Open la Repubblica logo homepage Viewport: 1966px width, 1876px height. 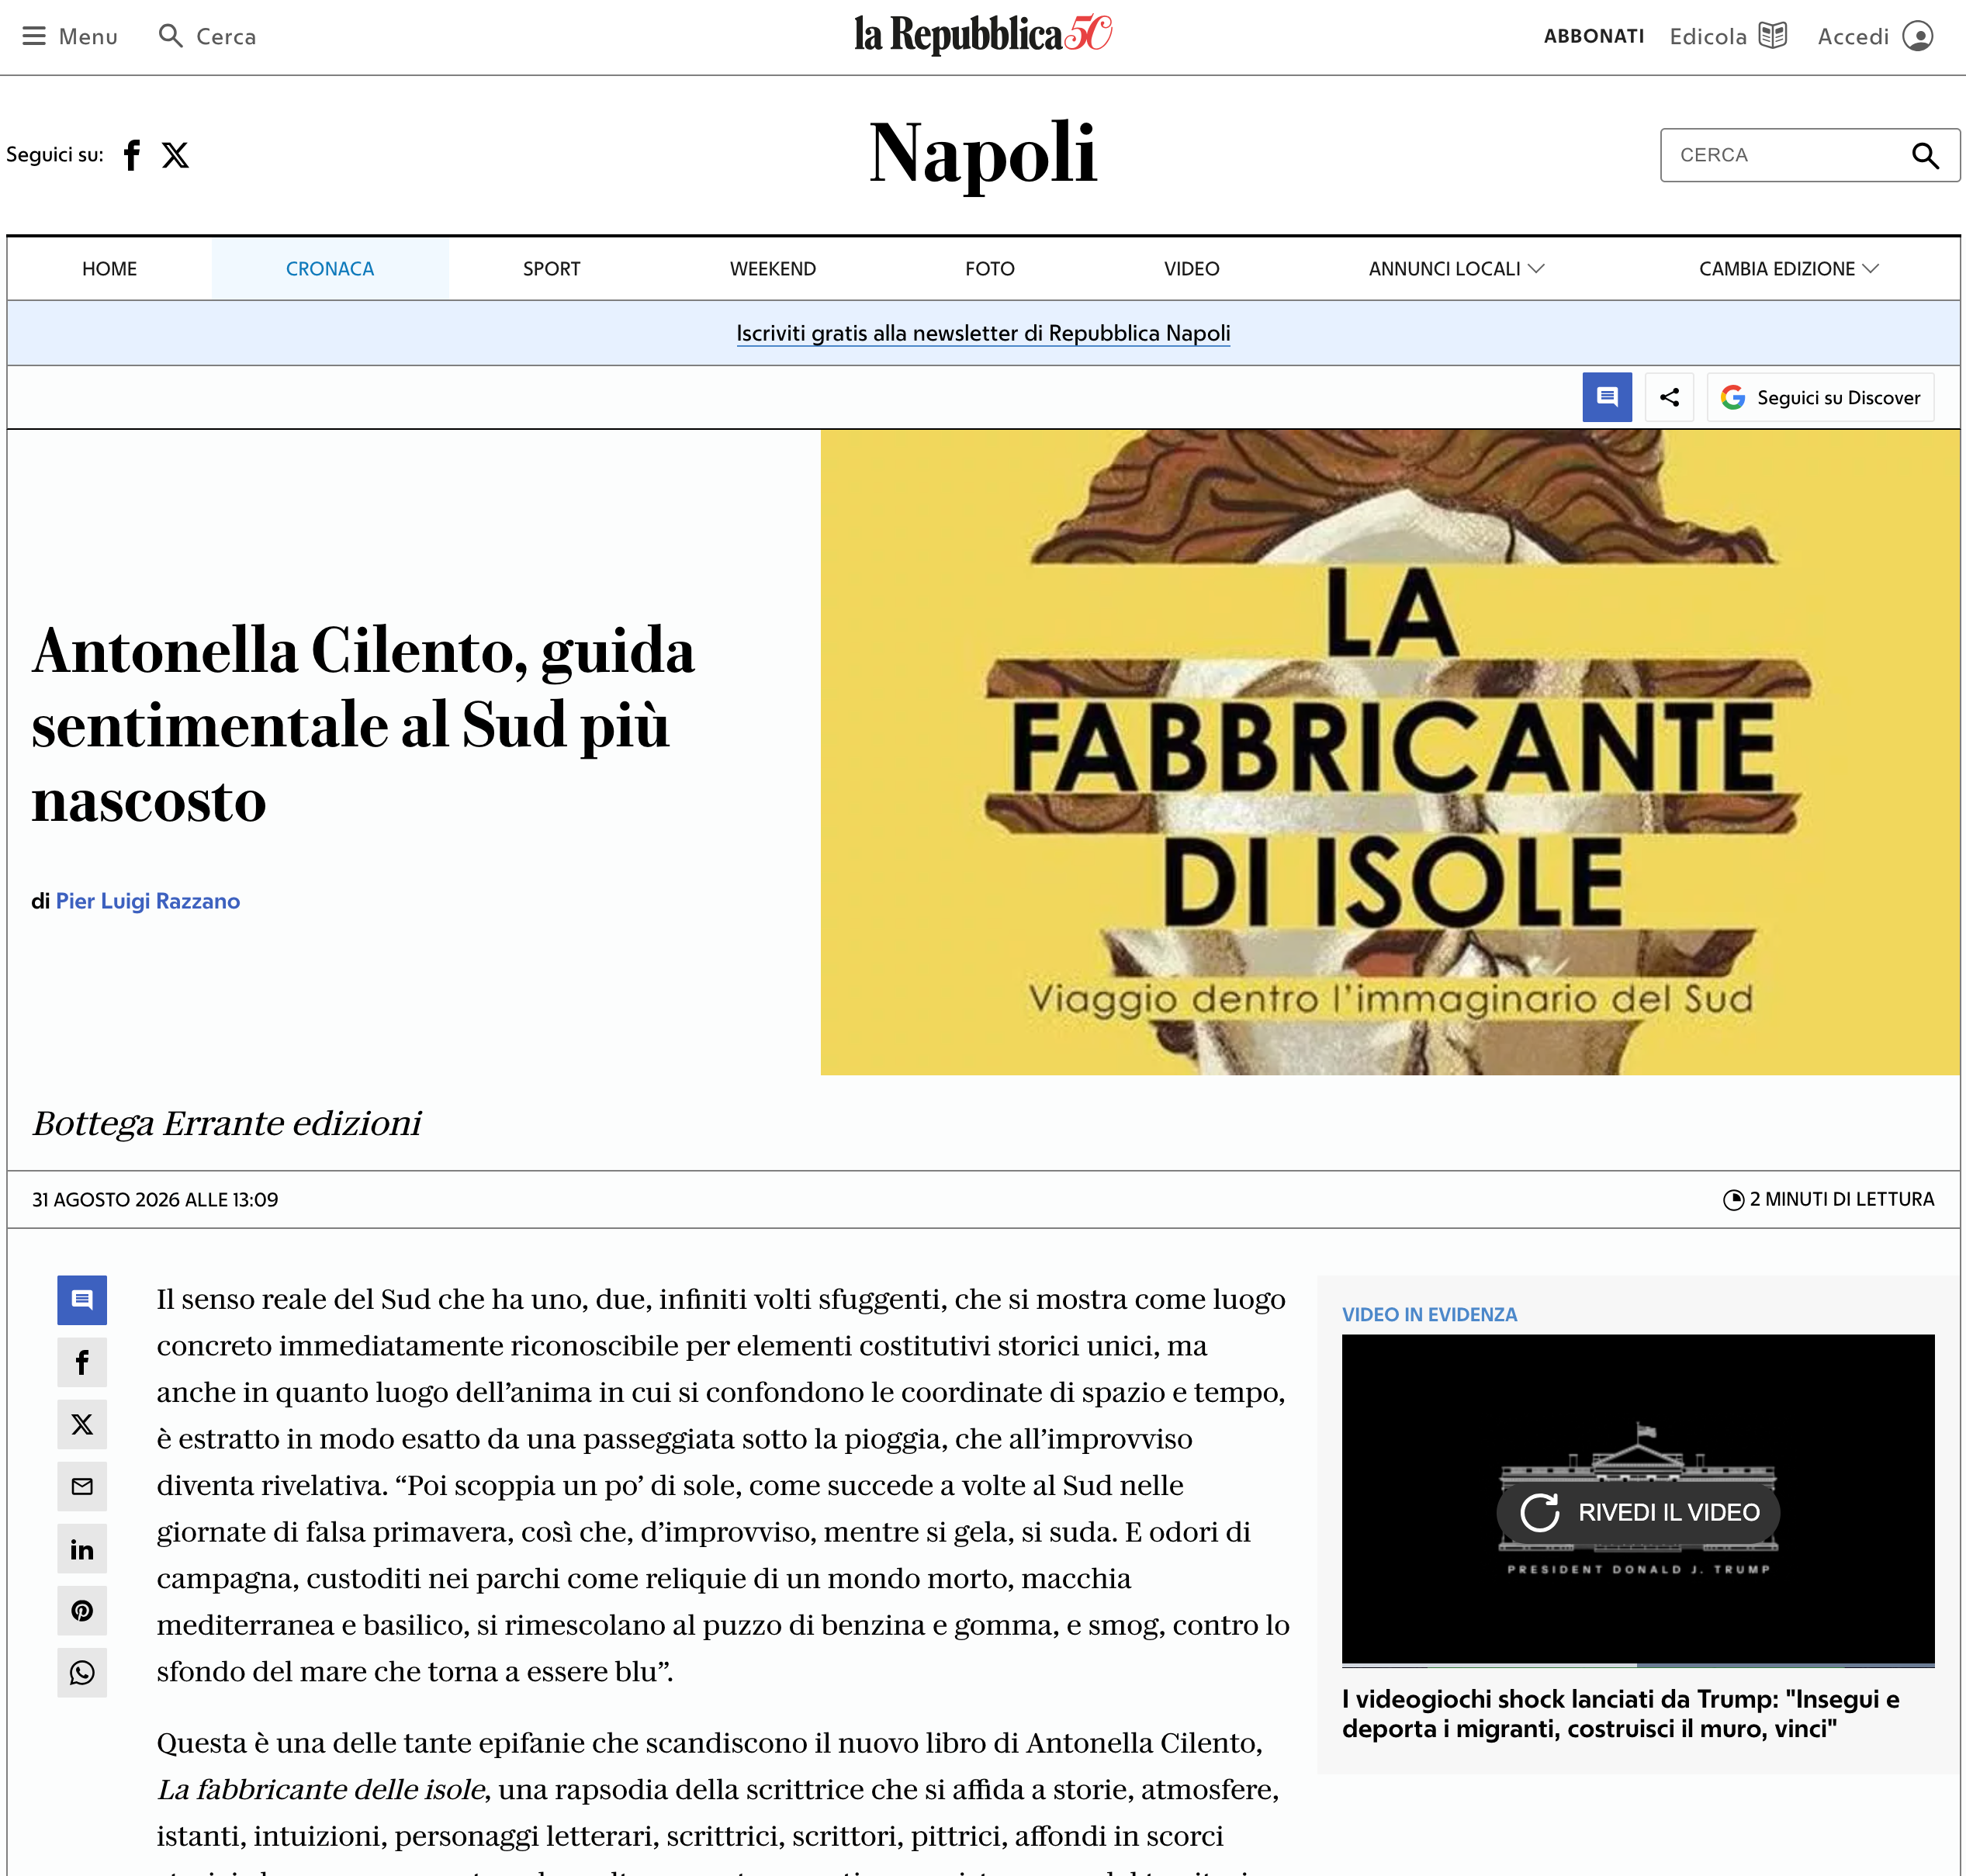(x=983, y=35)
